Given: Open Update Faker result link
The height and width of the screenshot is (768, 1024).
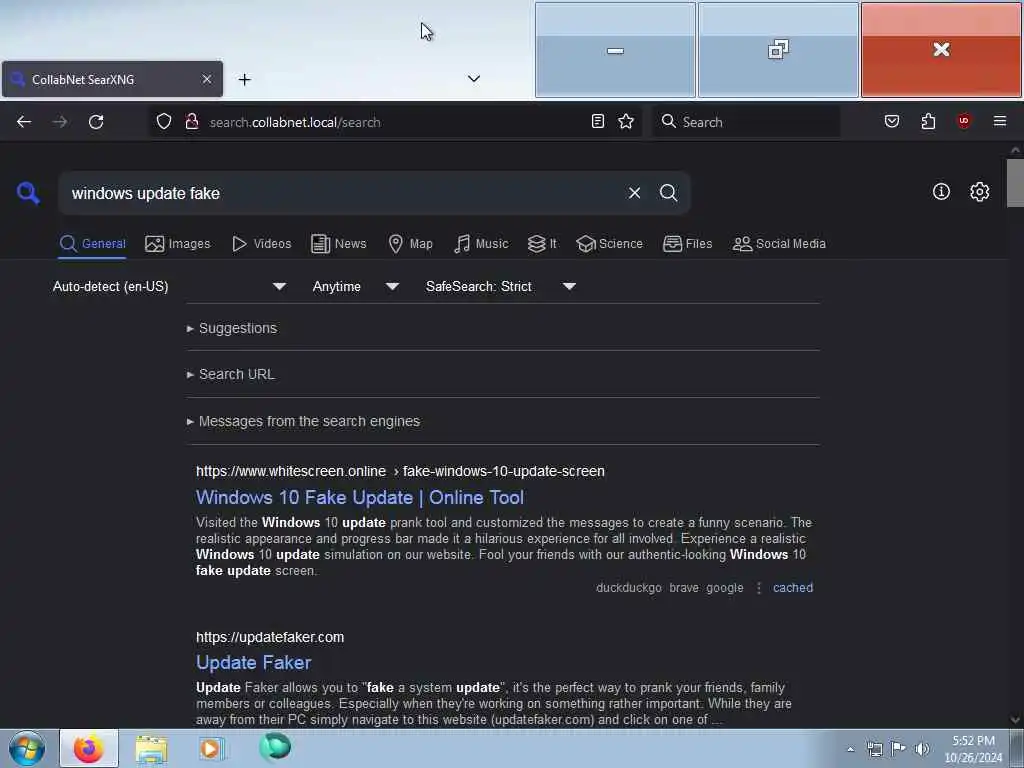Looking at the screenshot, I should (253, 662).
